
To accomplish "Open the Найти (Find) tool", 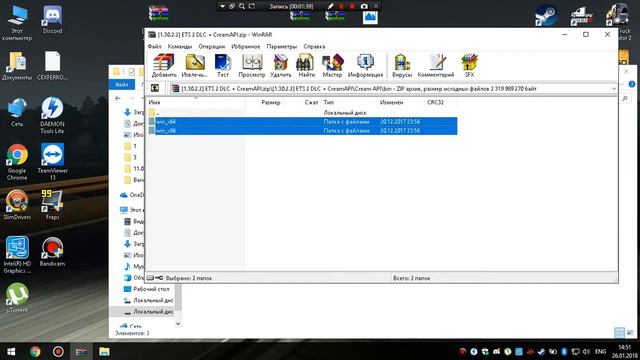I will [x=306, y=66].
